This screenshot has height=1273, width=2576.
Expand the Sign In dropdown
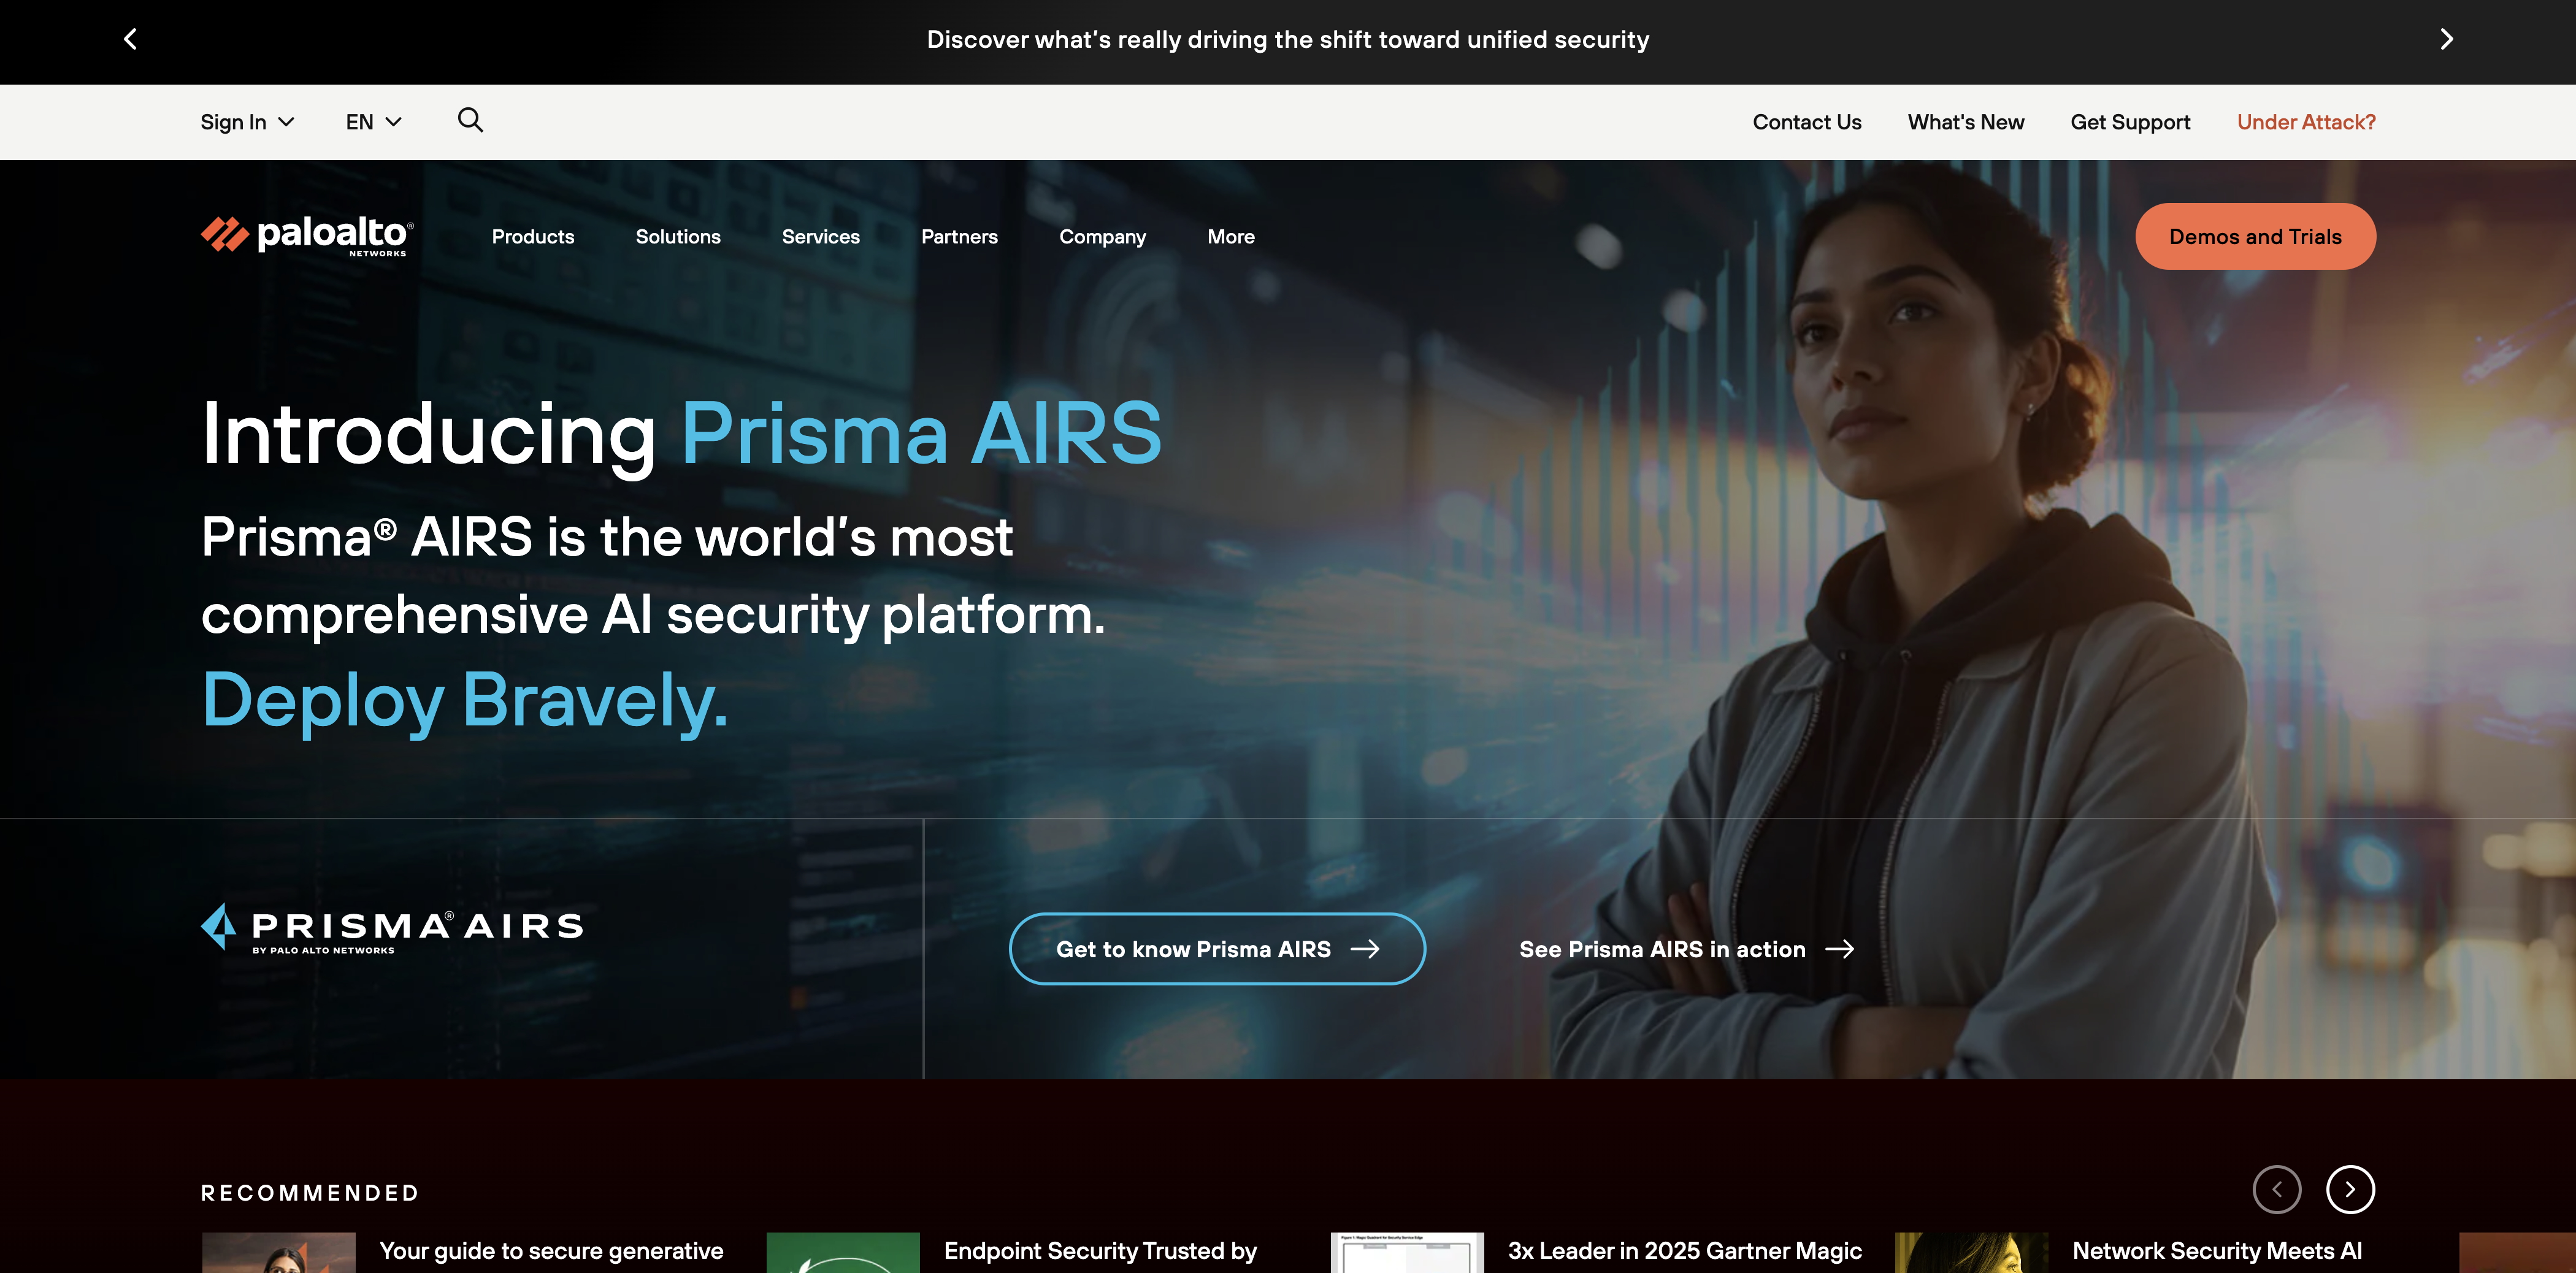coord(247,122)
